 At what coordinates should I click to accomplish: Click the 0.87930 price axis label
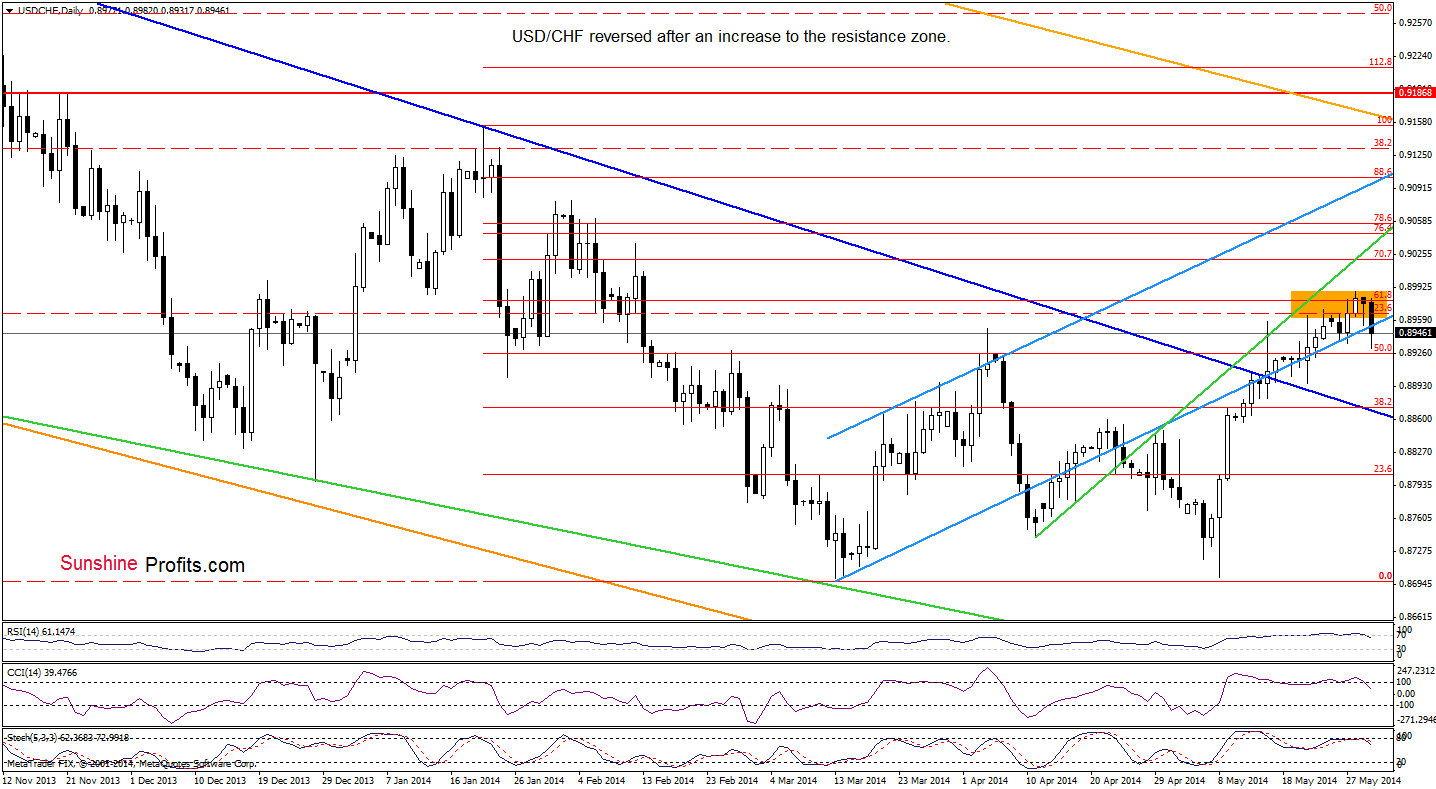point(1416,485)
